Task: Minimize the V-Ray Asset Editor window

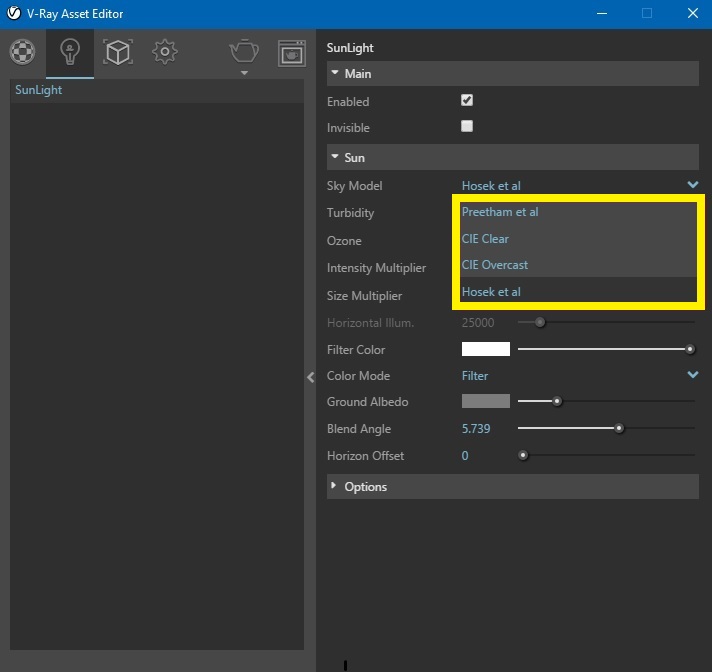Action: [602, 14]
